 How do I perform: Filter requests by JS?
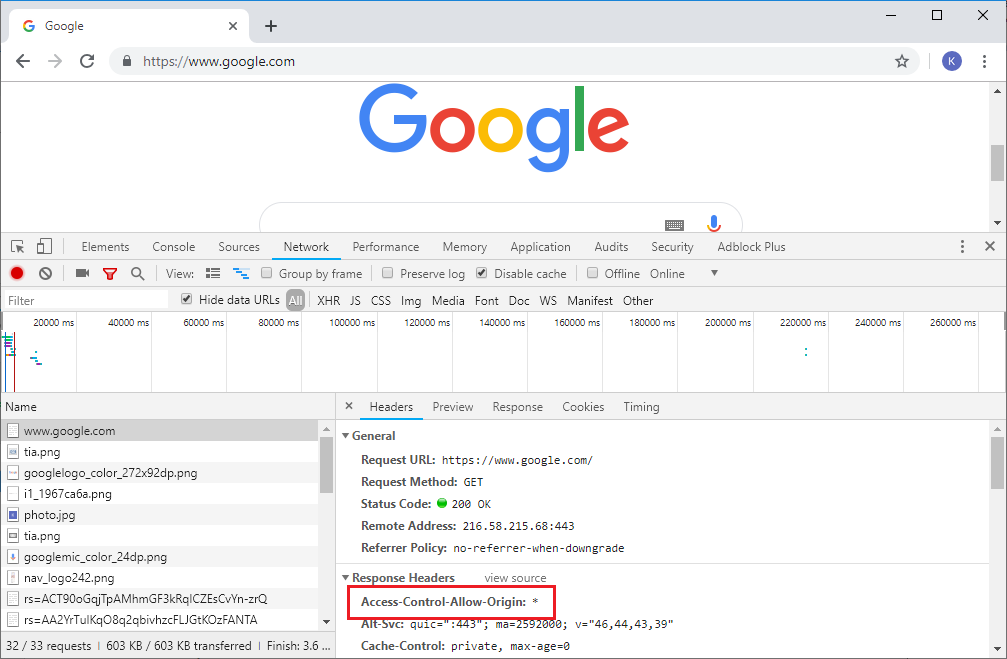coord(355,301)
